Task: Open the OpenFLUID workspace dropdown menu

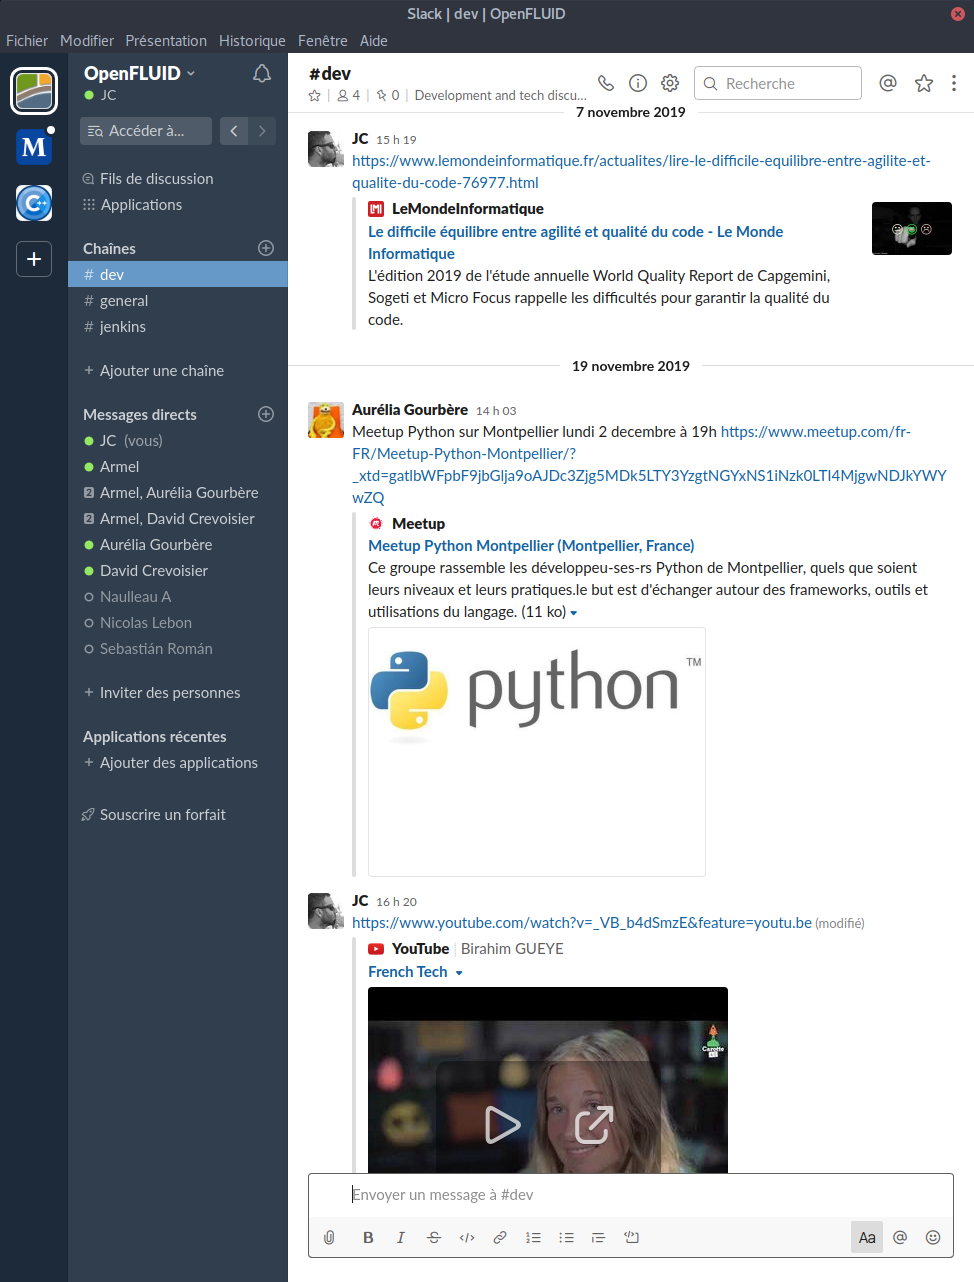Action: click(139, 73)
